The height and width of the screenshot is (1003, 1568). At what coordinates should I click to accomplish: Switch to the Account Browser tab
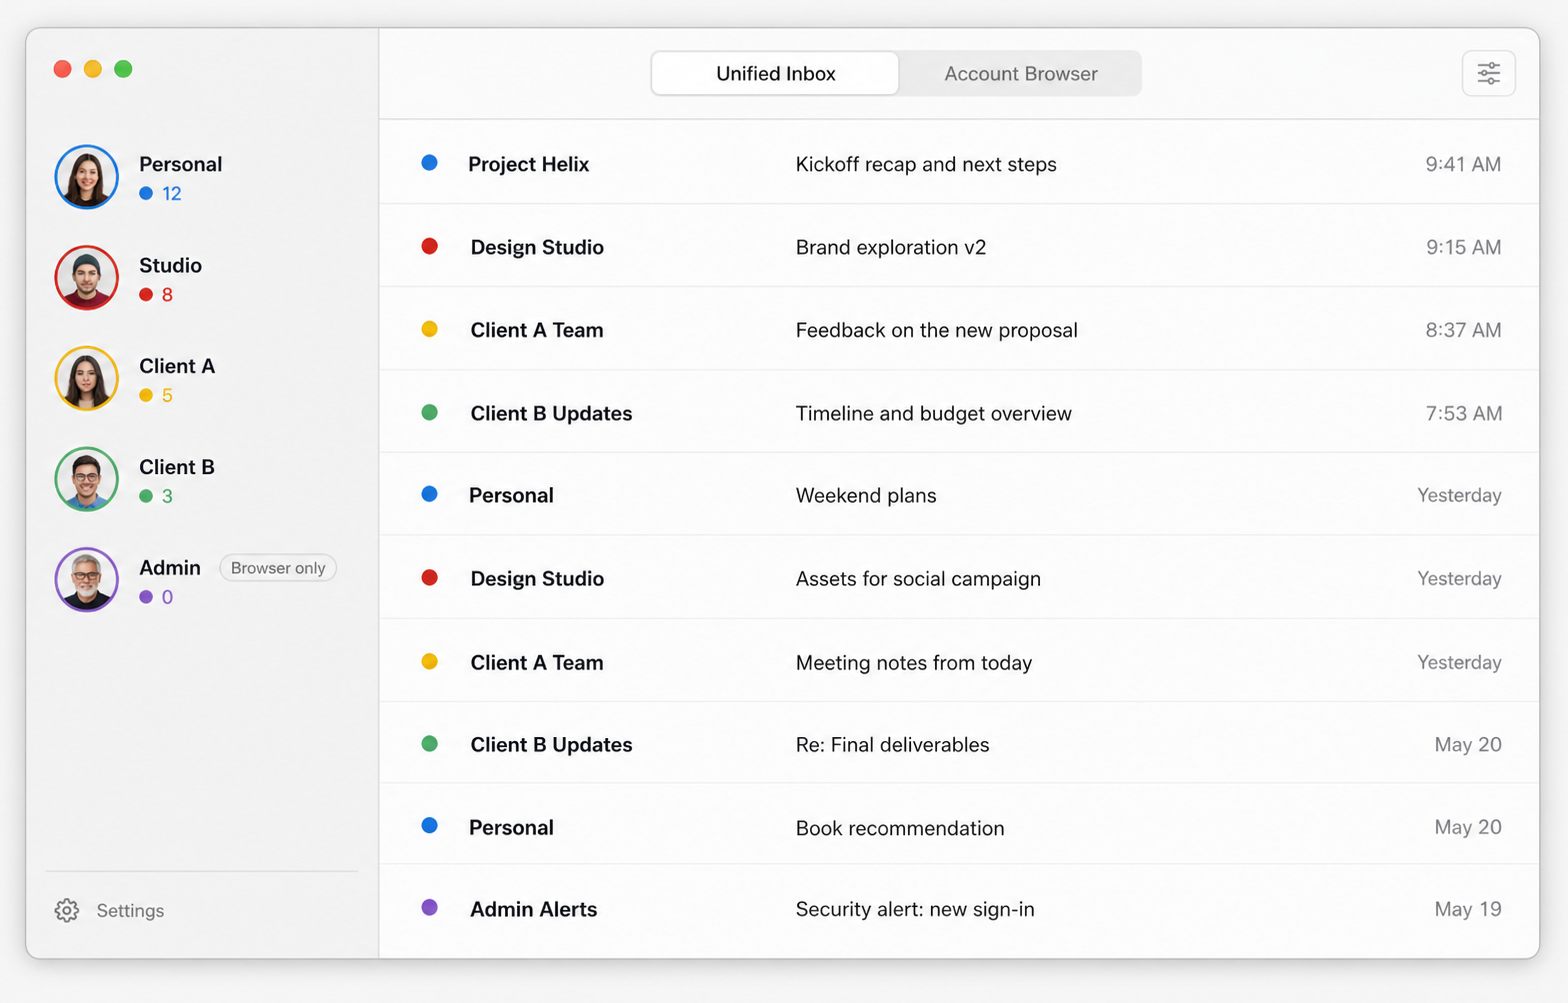click(x=1021, y=73)
